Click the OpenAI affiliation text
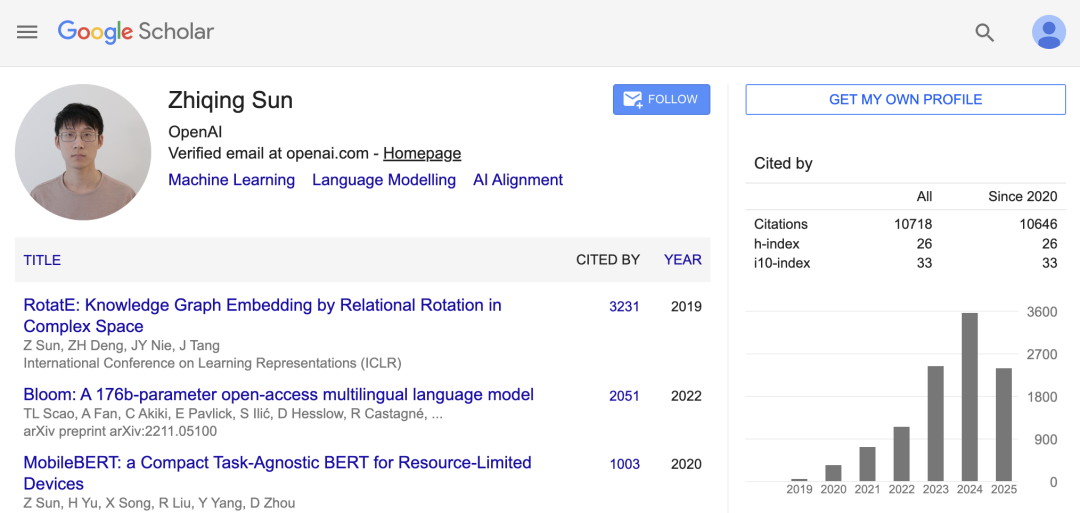This screenshot has height=513, width=1080. pyautogui.click(x=195, y=132)
